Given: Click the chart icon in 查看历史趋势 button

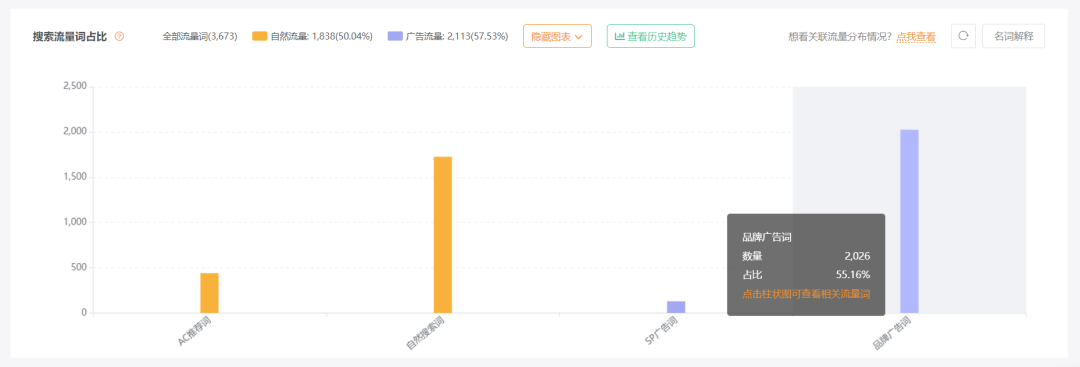Looking at the screenshot, I should click(x=619, y=36).
